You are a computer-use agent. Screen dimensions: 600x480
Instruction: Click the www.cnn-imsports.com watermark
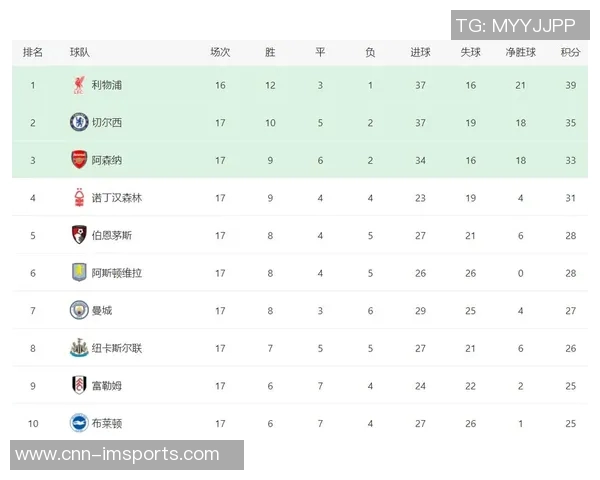click(118, 455)
